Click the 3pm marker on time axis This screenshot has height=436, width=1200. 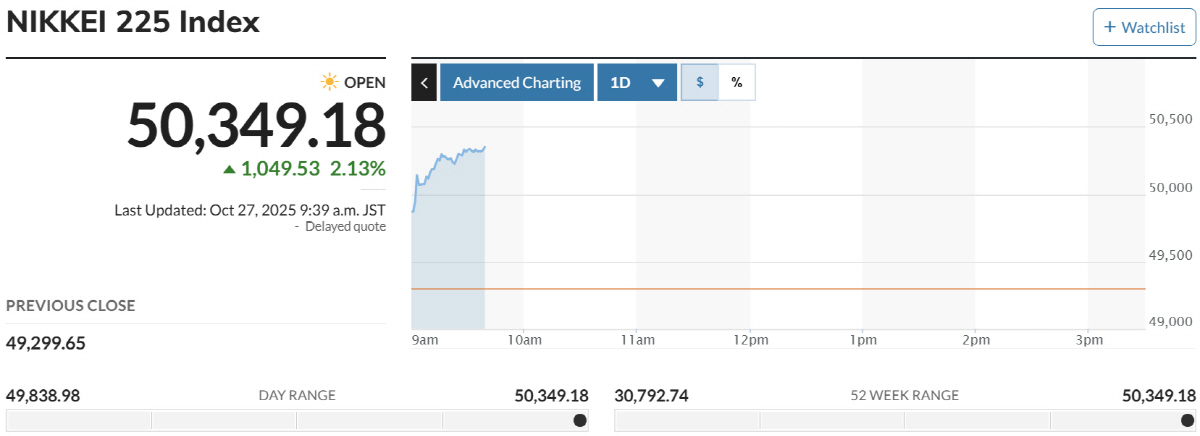1089,341
